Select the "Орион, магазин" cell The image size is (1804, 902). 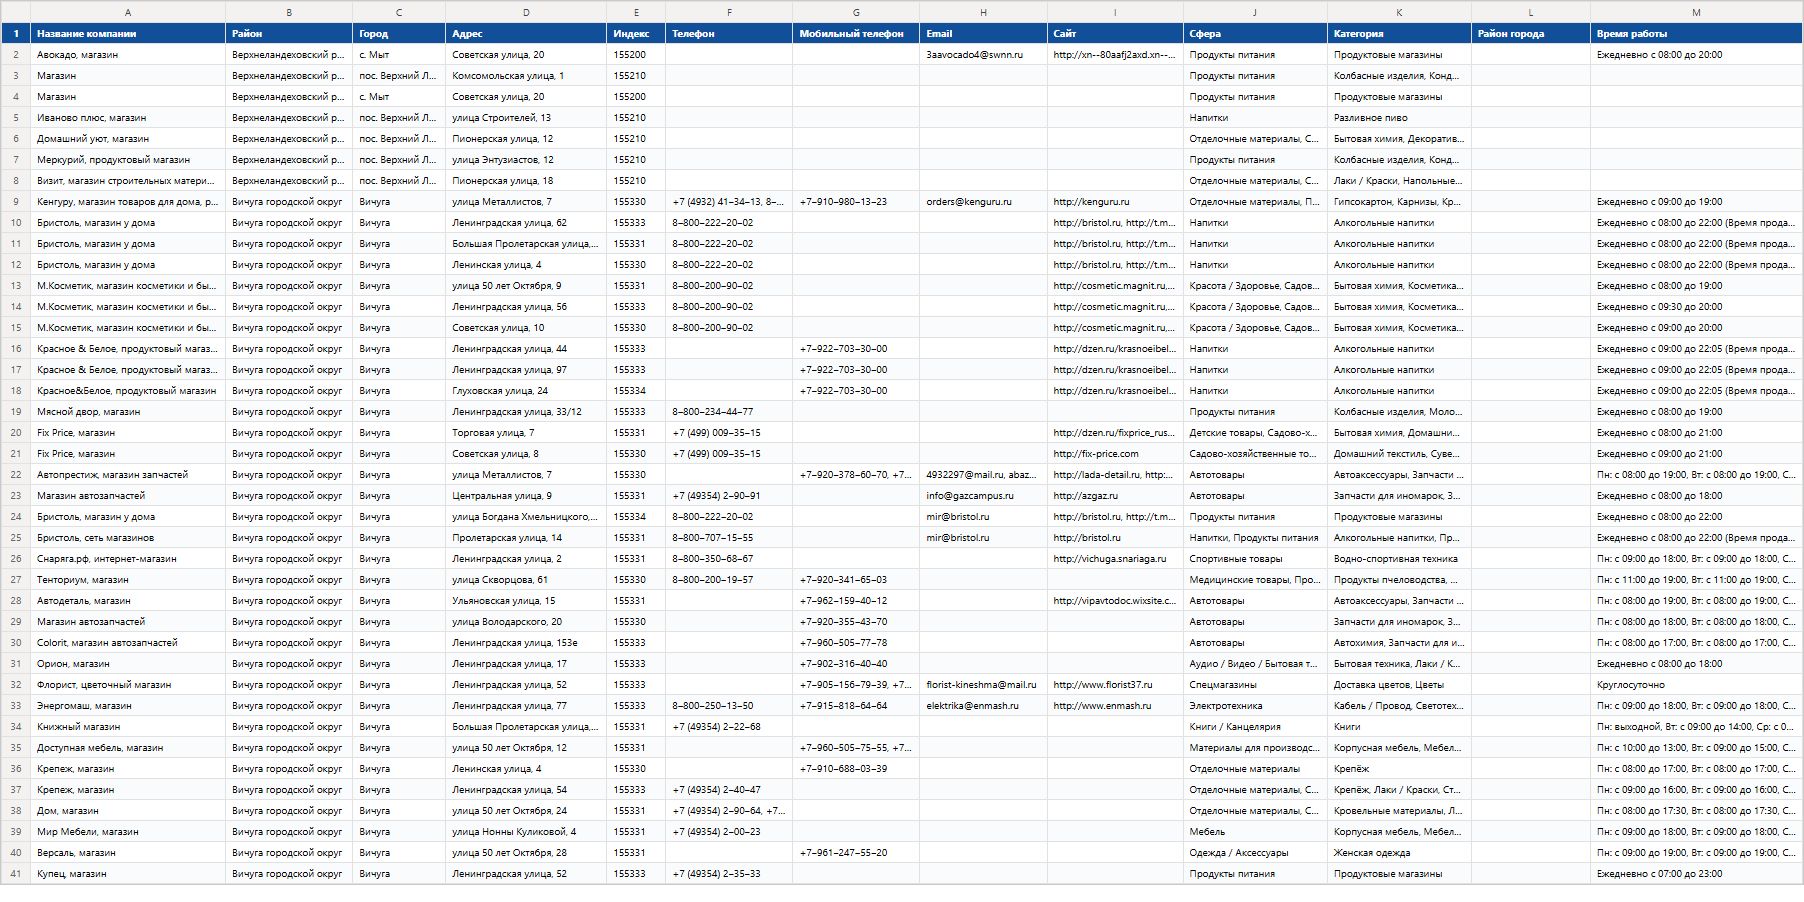coord(128,664)
